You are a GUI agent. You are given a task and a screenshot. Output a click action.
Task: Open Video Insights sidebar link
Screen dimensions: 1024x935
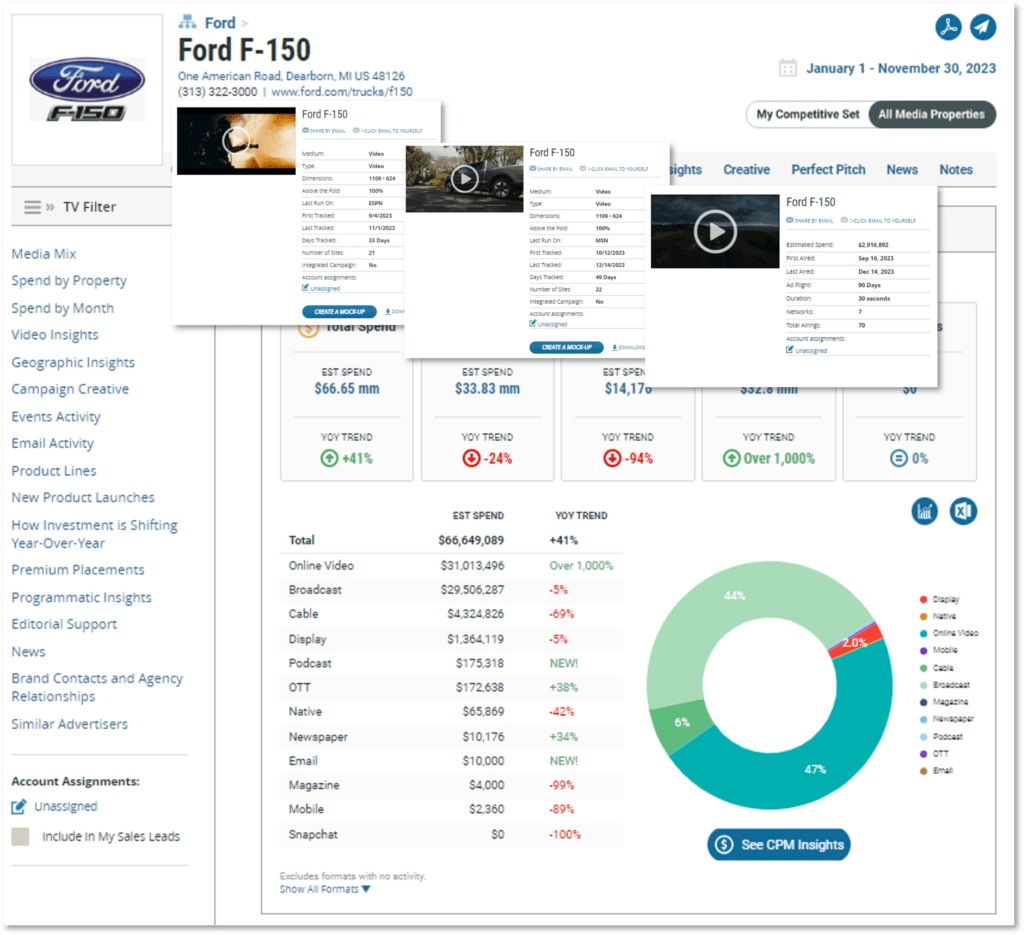(55, 335)
